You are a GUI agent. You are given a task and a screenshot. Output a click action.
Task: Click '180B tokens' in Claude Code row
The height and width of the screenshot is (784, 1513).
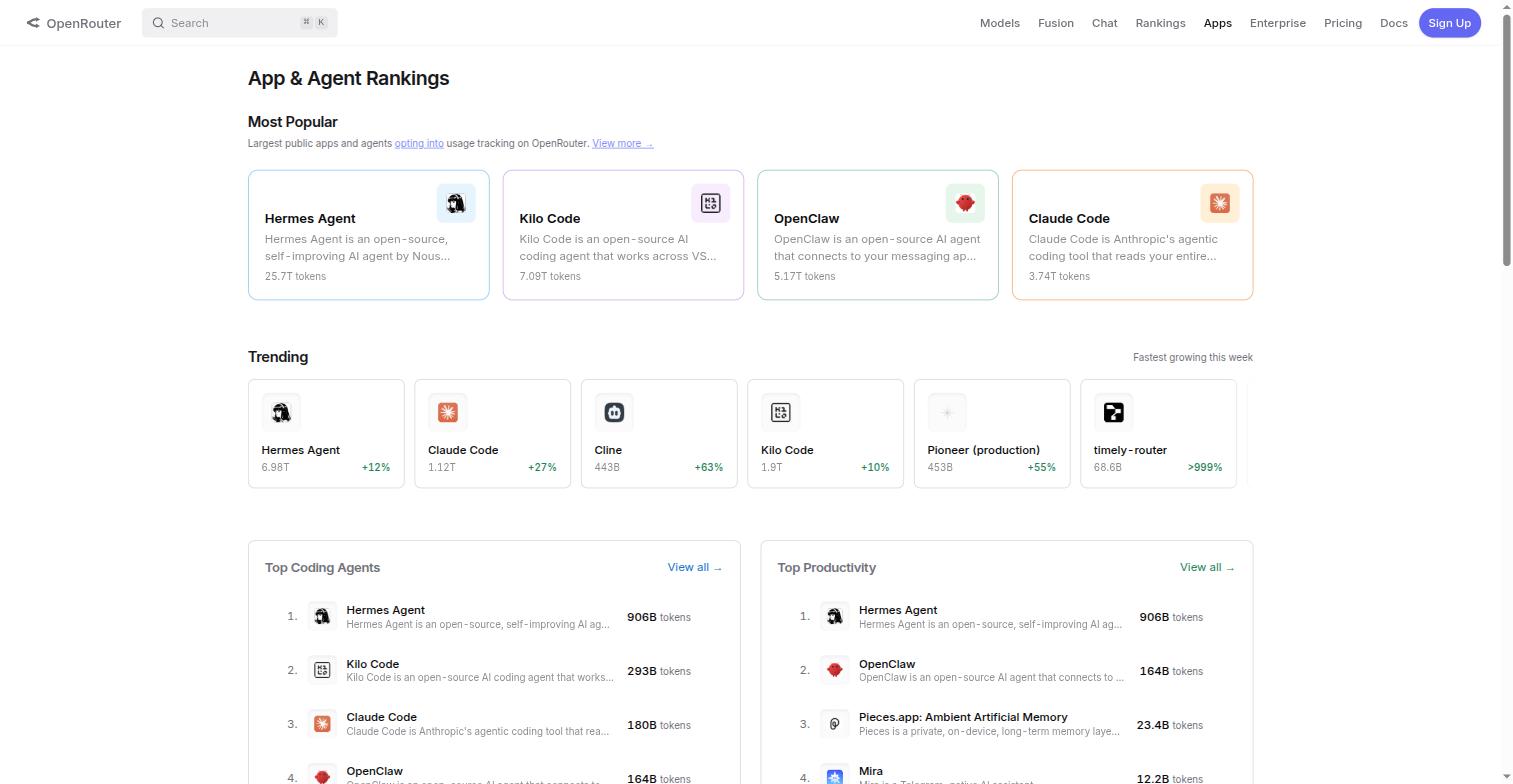(659, 725)
